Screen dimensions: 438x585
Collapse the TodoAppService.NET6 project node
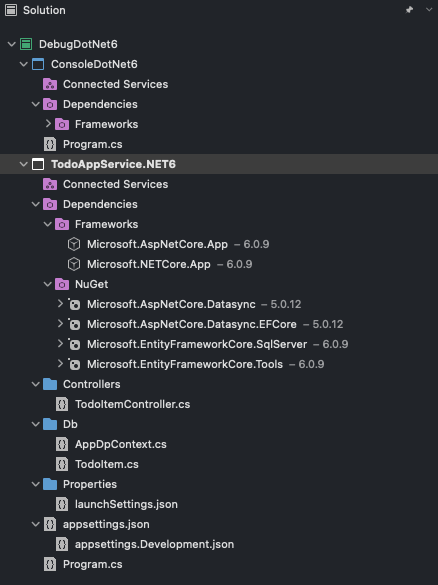[24, 164]
